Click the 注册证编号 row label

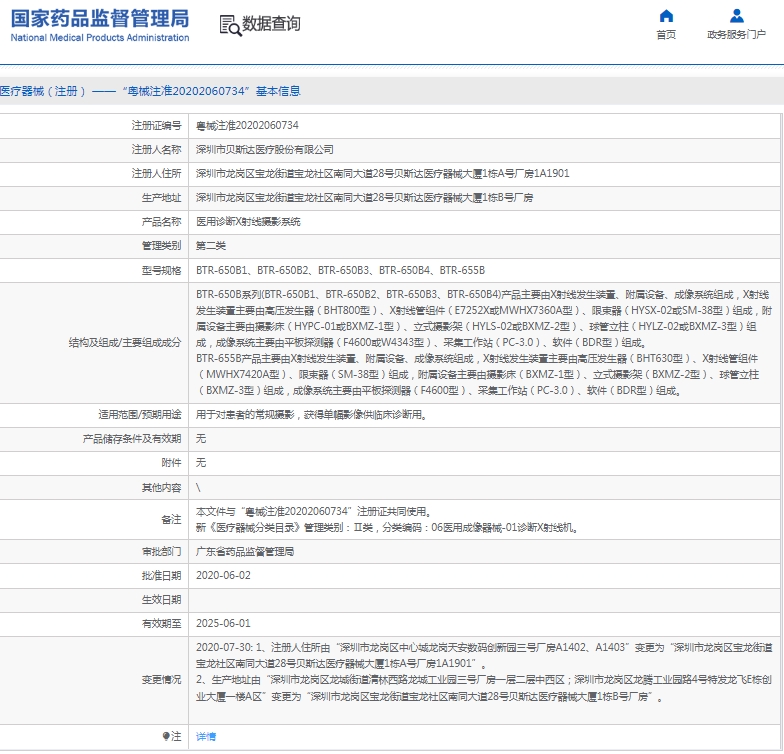tap(156, 126)
